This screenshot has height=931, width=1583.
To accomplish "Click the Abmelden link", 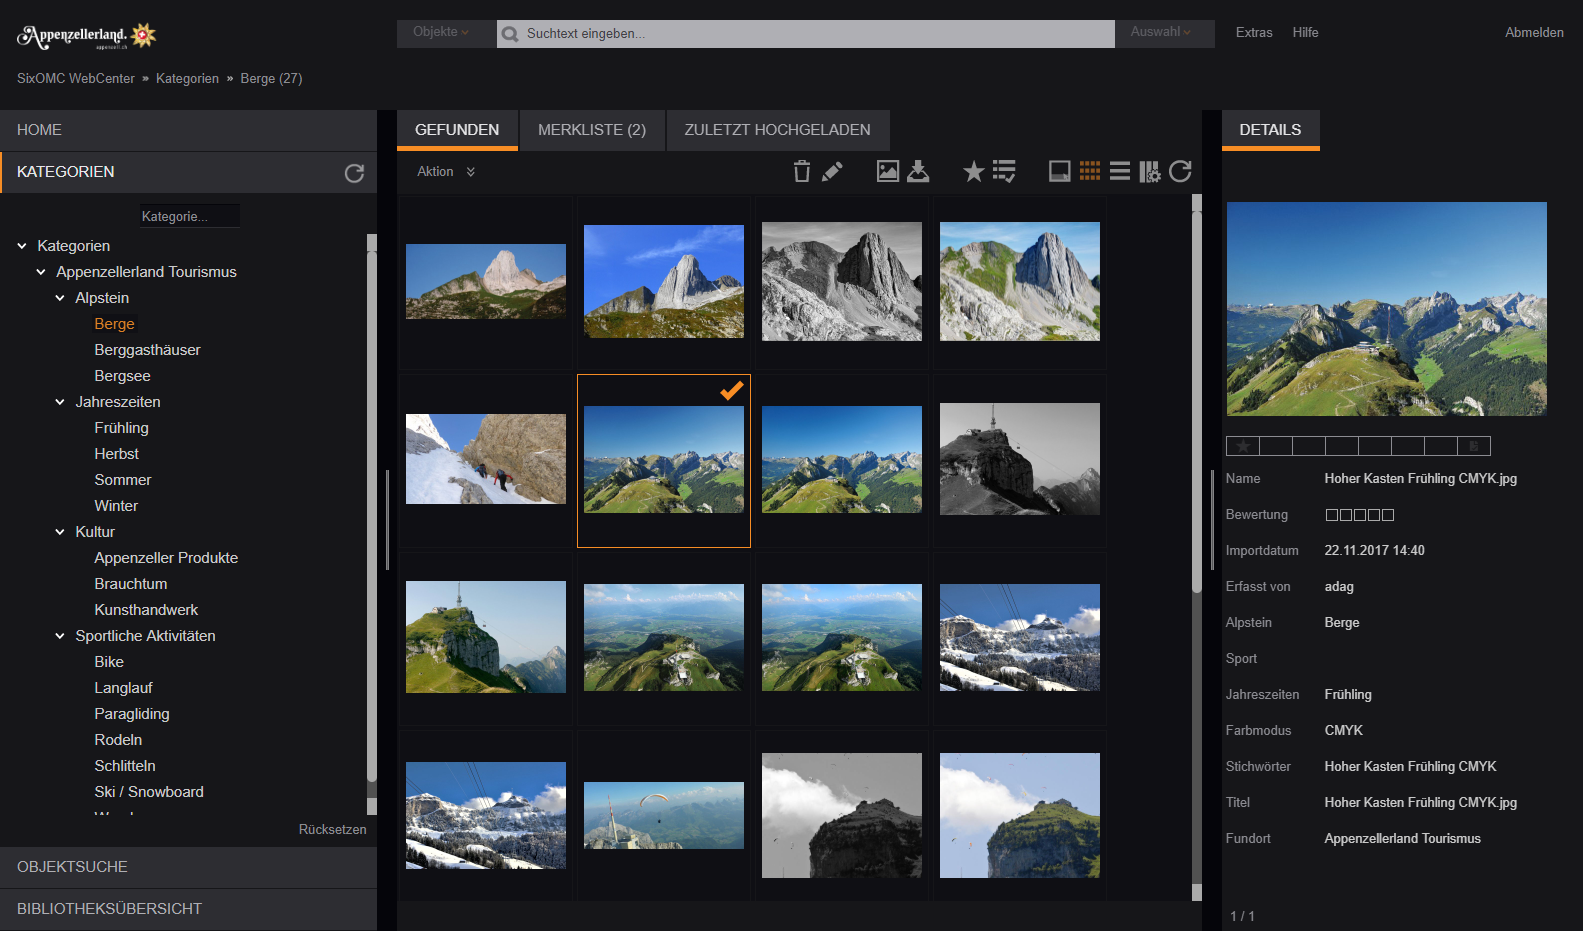I will (1534, 33).
